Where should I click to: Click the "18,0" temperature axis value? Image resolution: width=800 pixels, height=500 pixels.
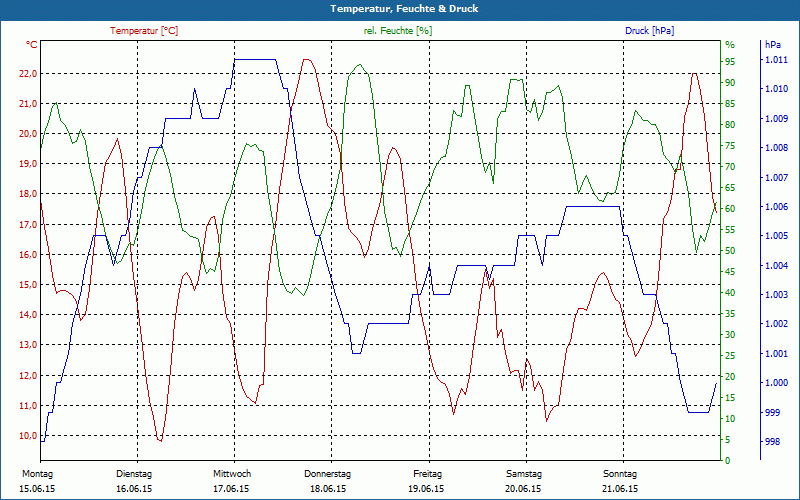[x=29, y=194]
